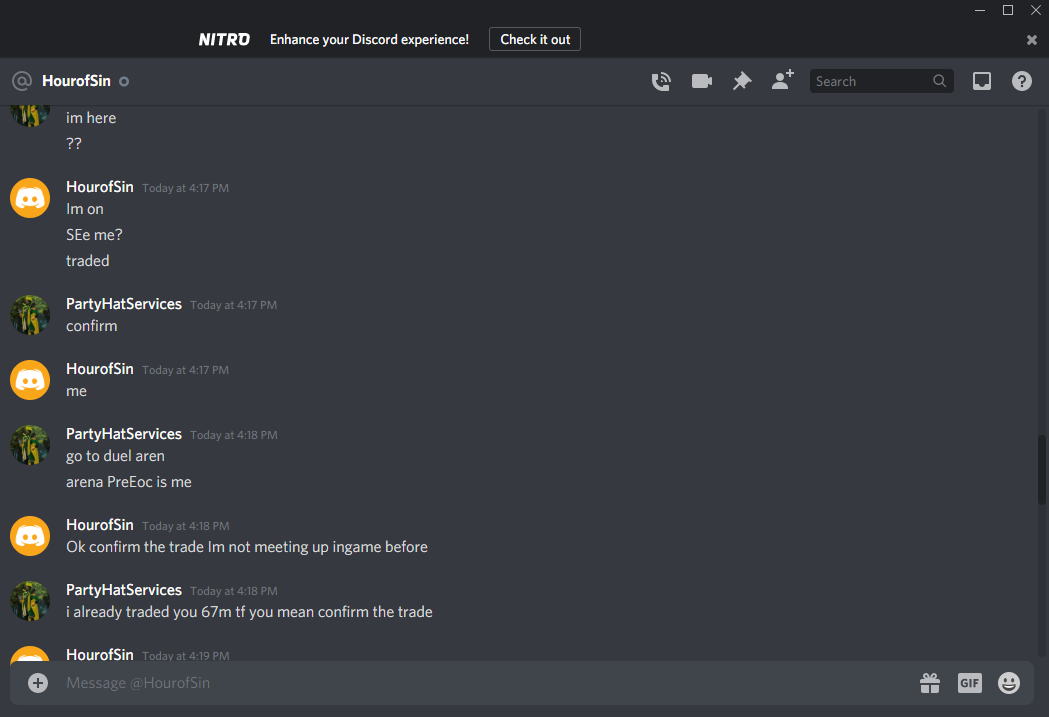Viewport: 1049px width, 717px height.
Task: Open pinned messages
Action: click(742, 81)
